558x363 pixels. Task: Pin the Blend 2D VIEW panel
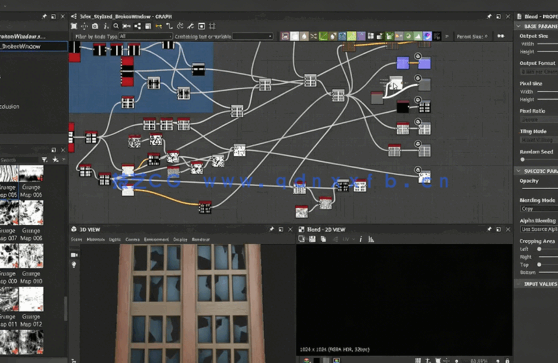coord(489,229)
